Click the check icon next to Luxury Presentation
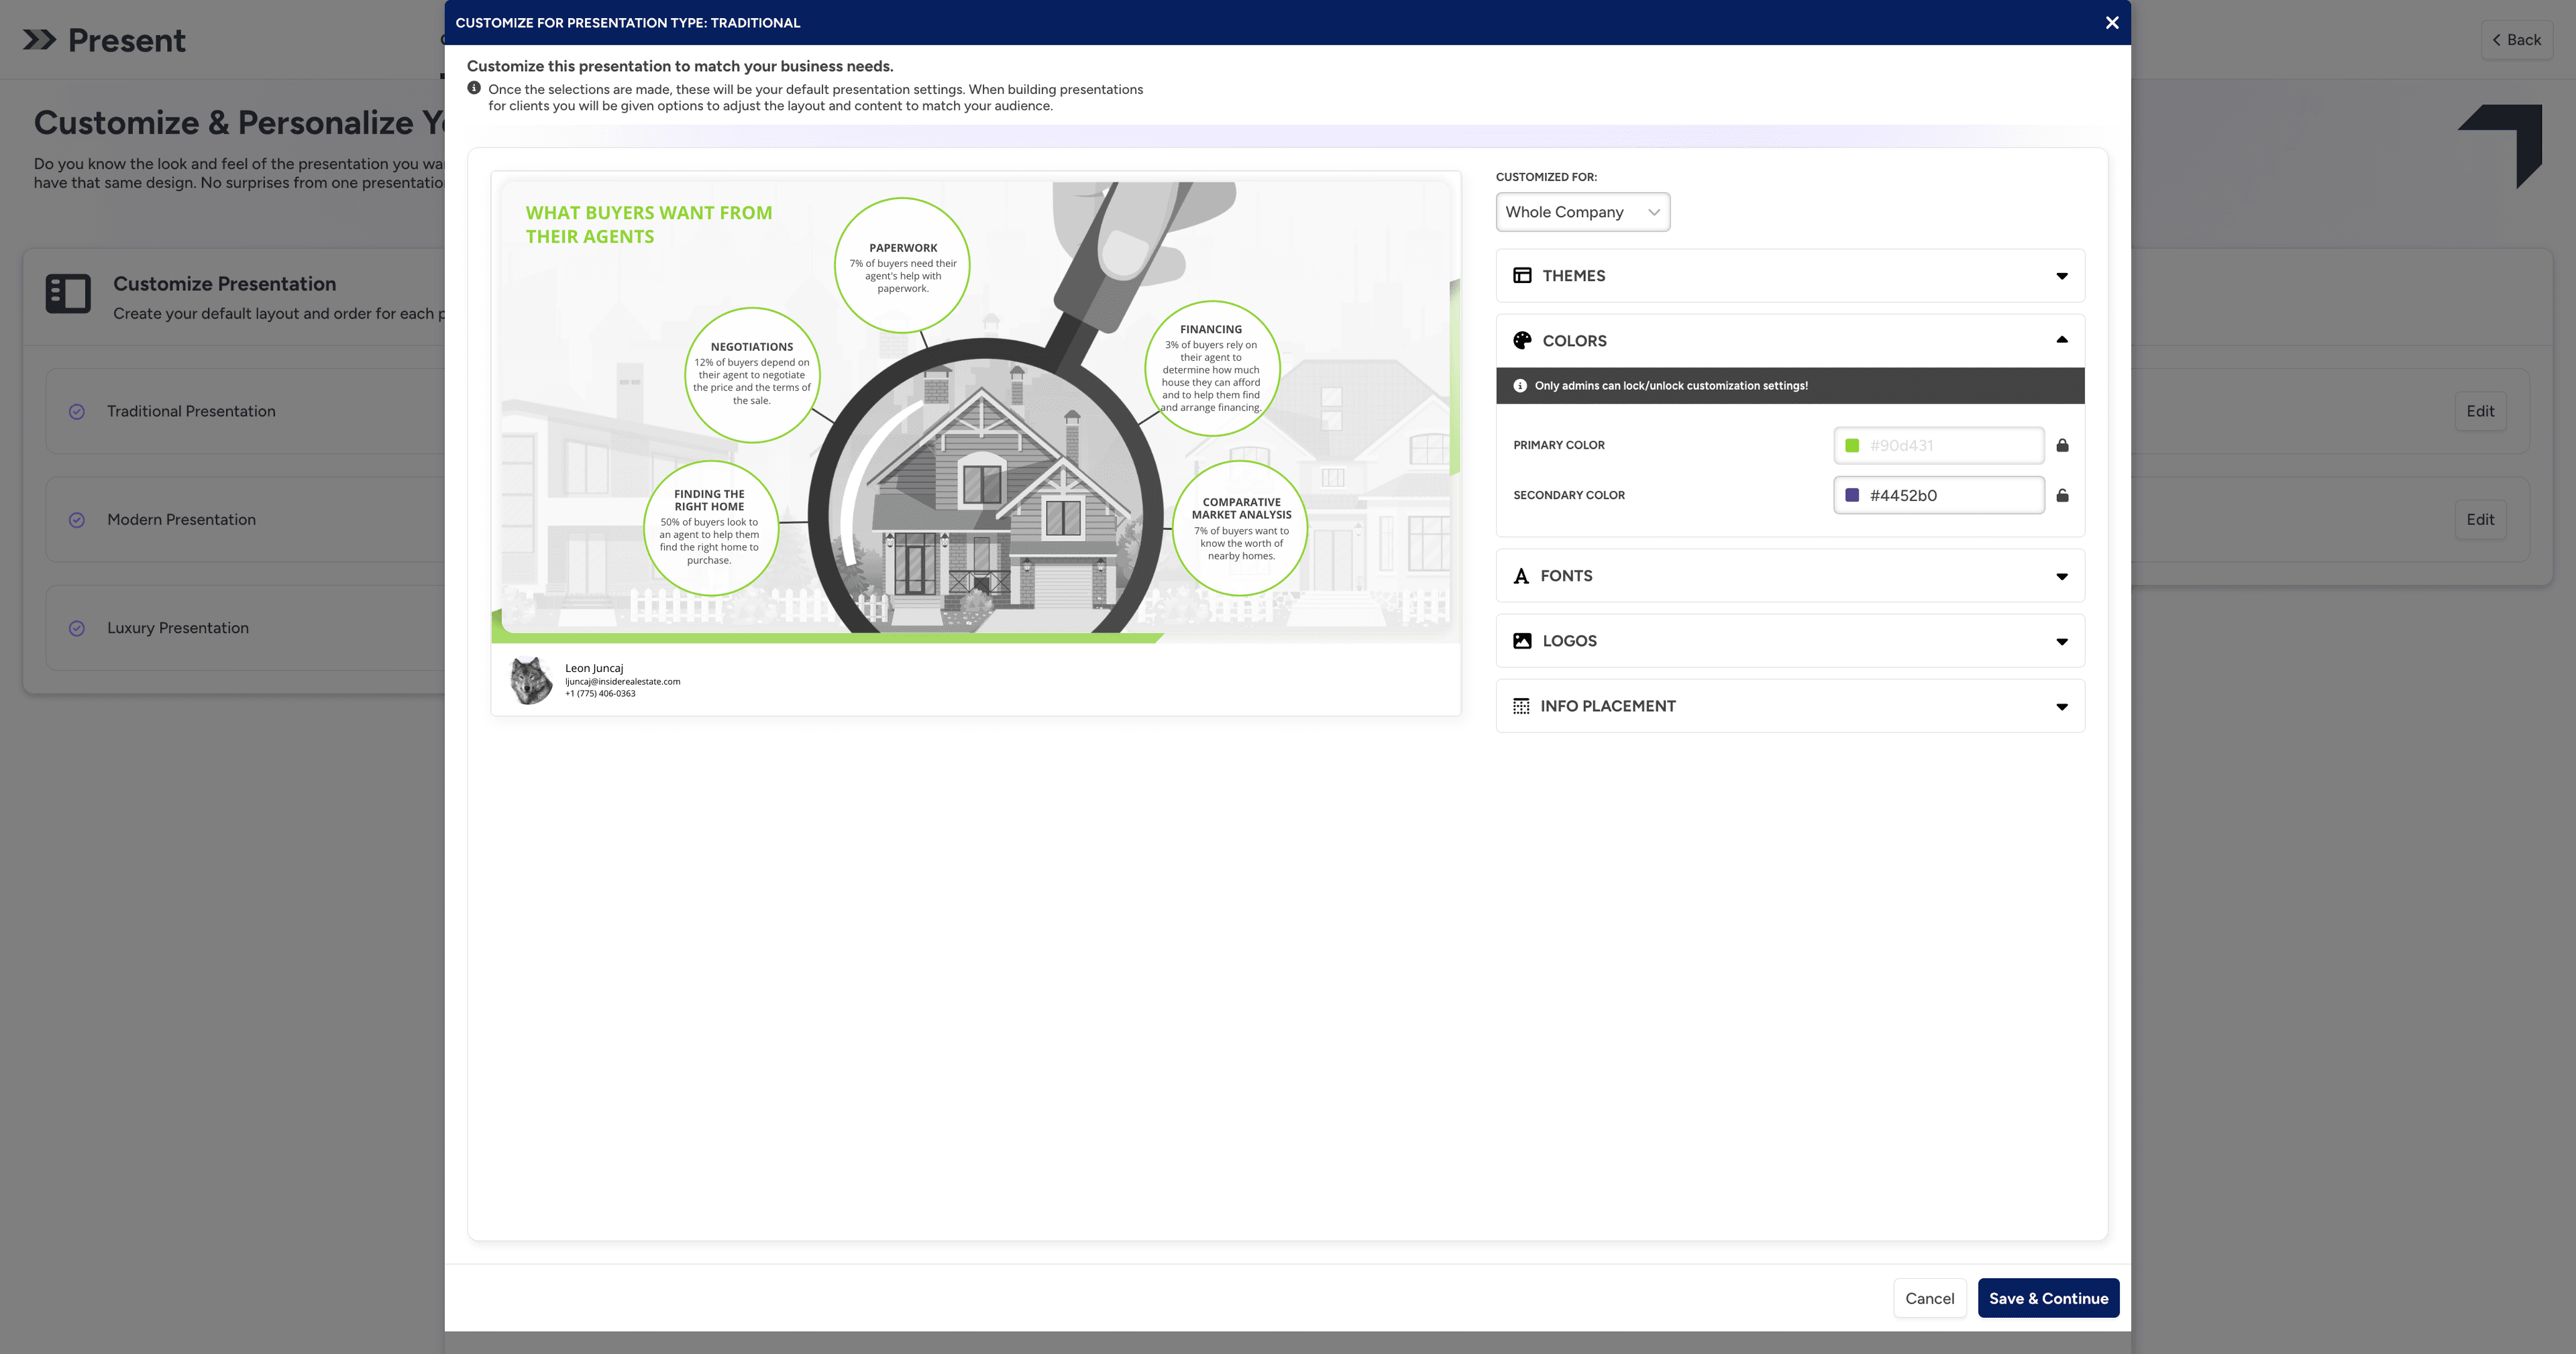2576x1354 pixels. (76, 628)
